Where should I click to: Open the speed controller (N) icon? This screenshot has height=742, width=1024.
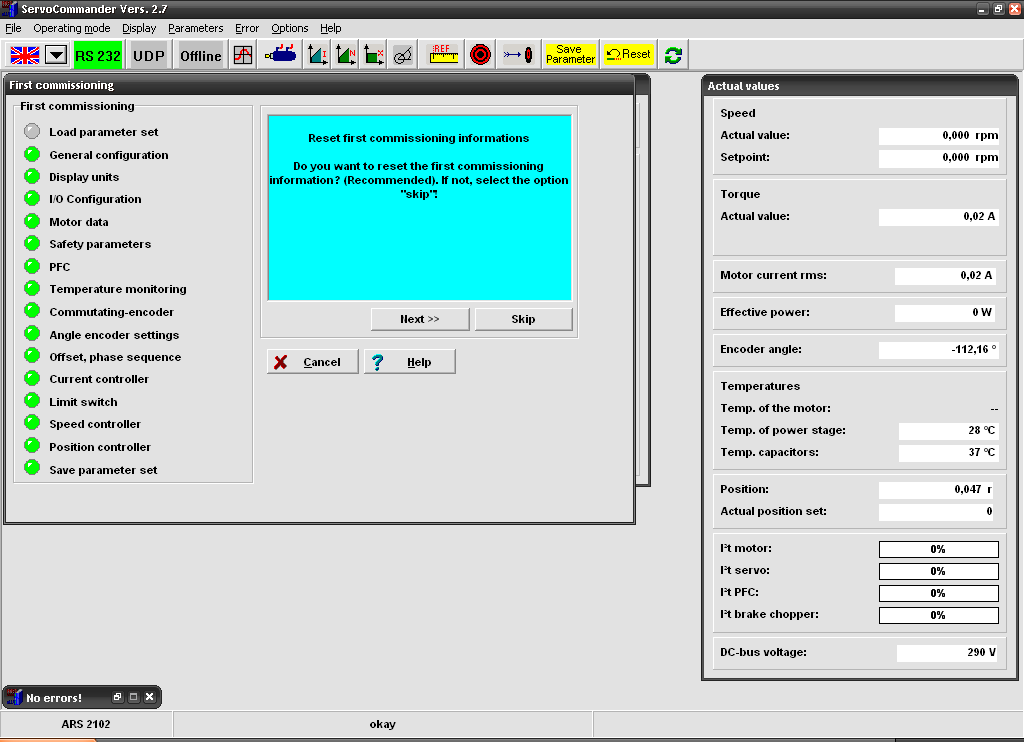pos(346,55)
